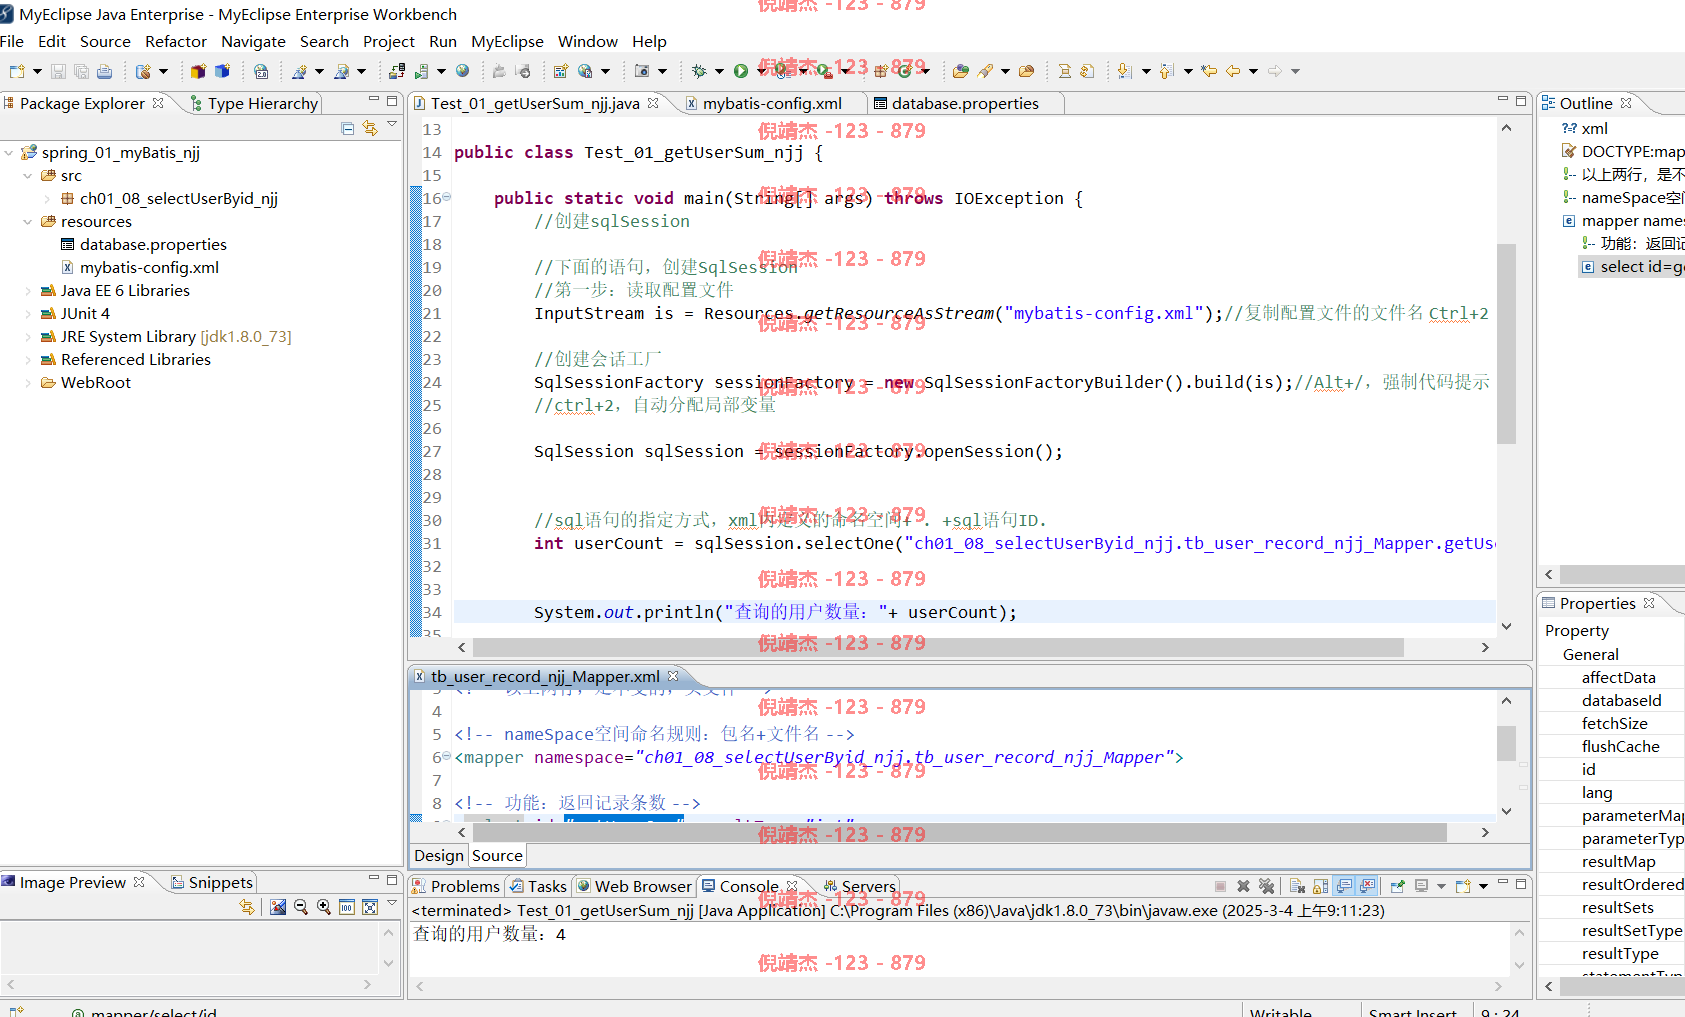Click the Next Annotation toolbar icon
1685x1017 pixels.
tap(1124, 71)
